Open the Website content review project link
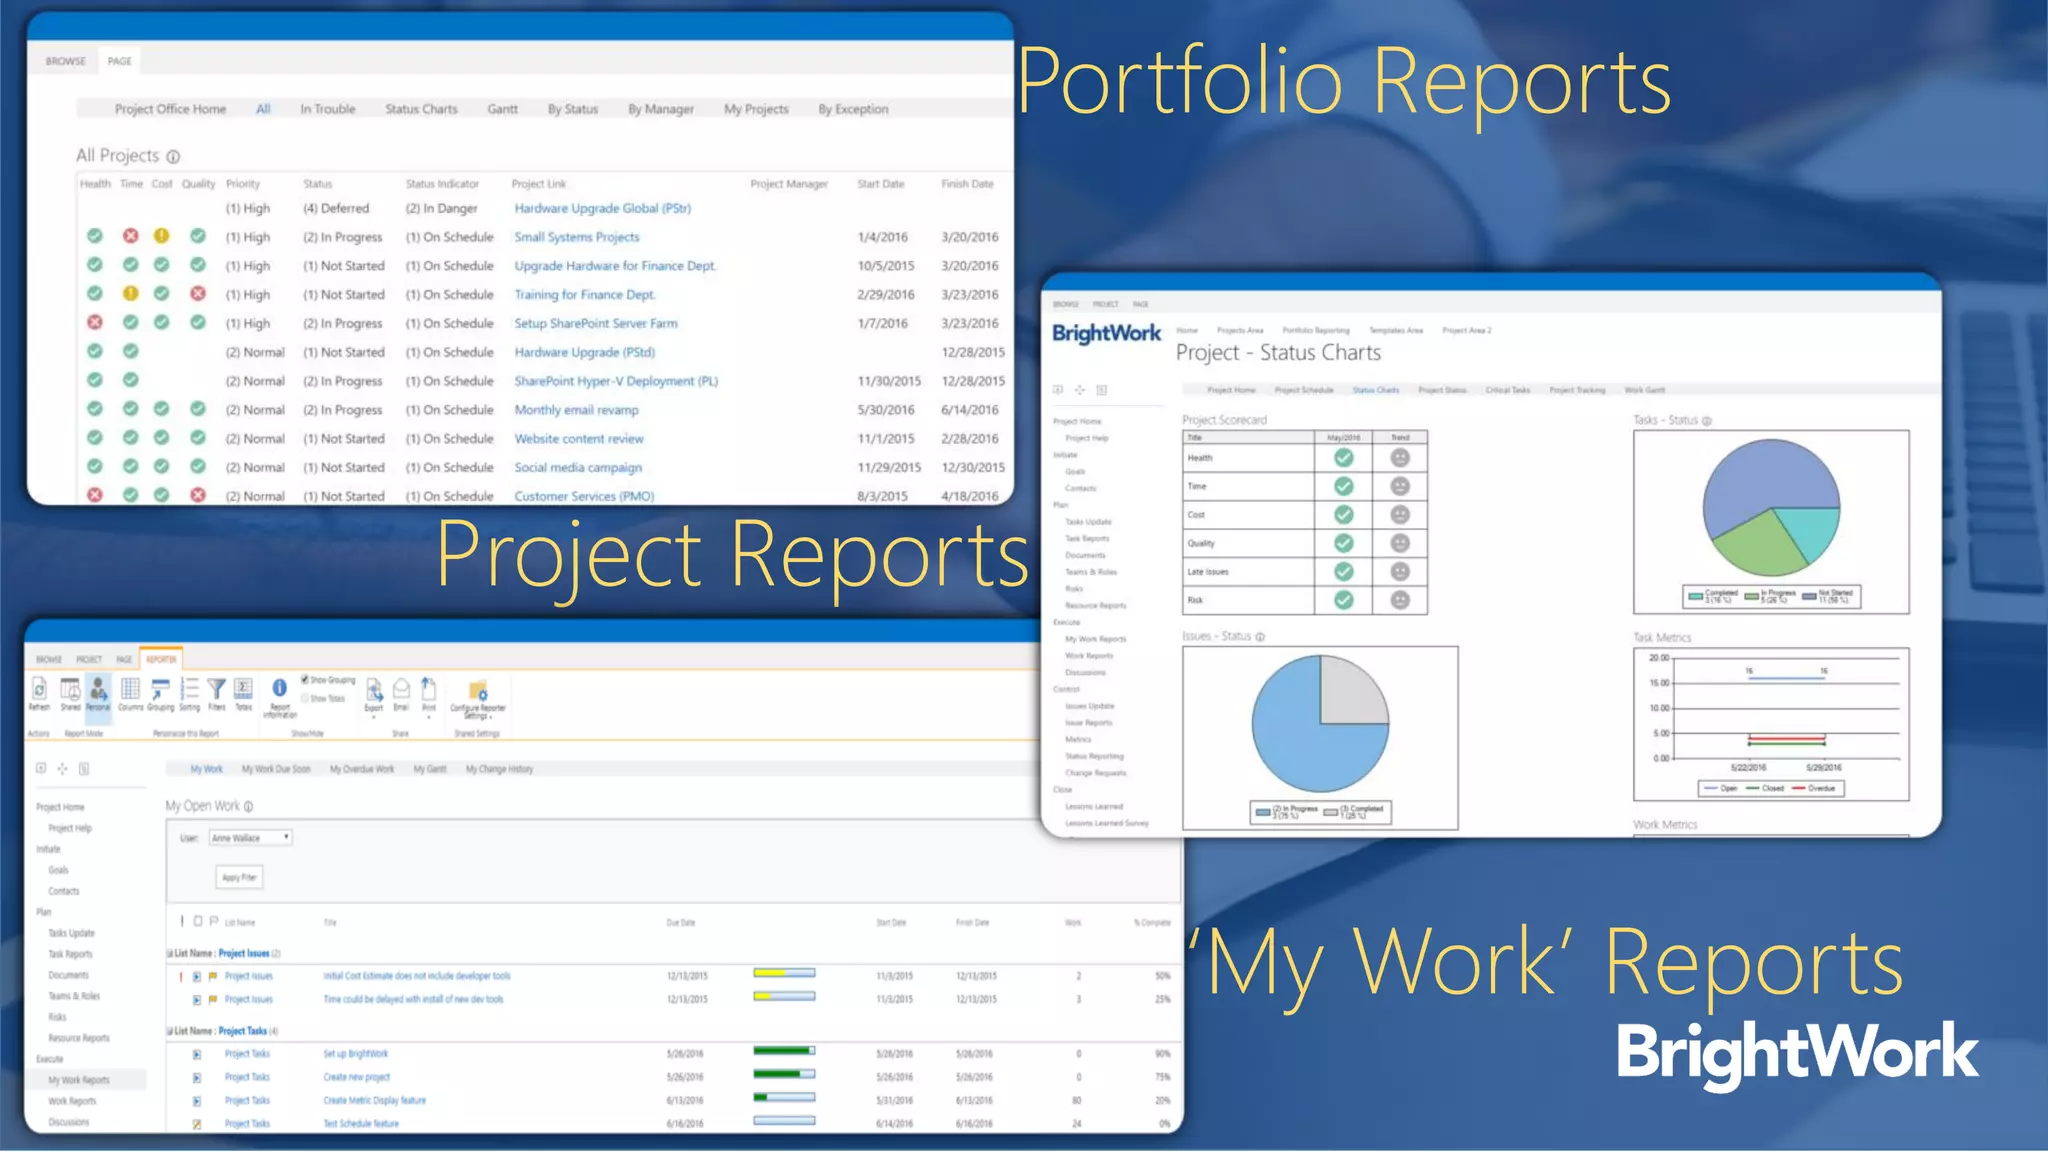The image size is (2048, 1152). pos(579,438)
